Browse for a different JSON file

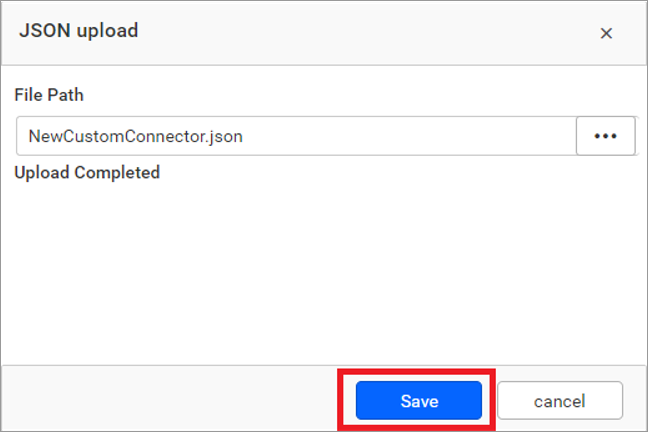(606, 136)
